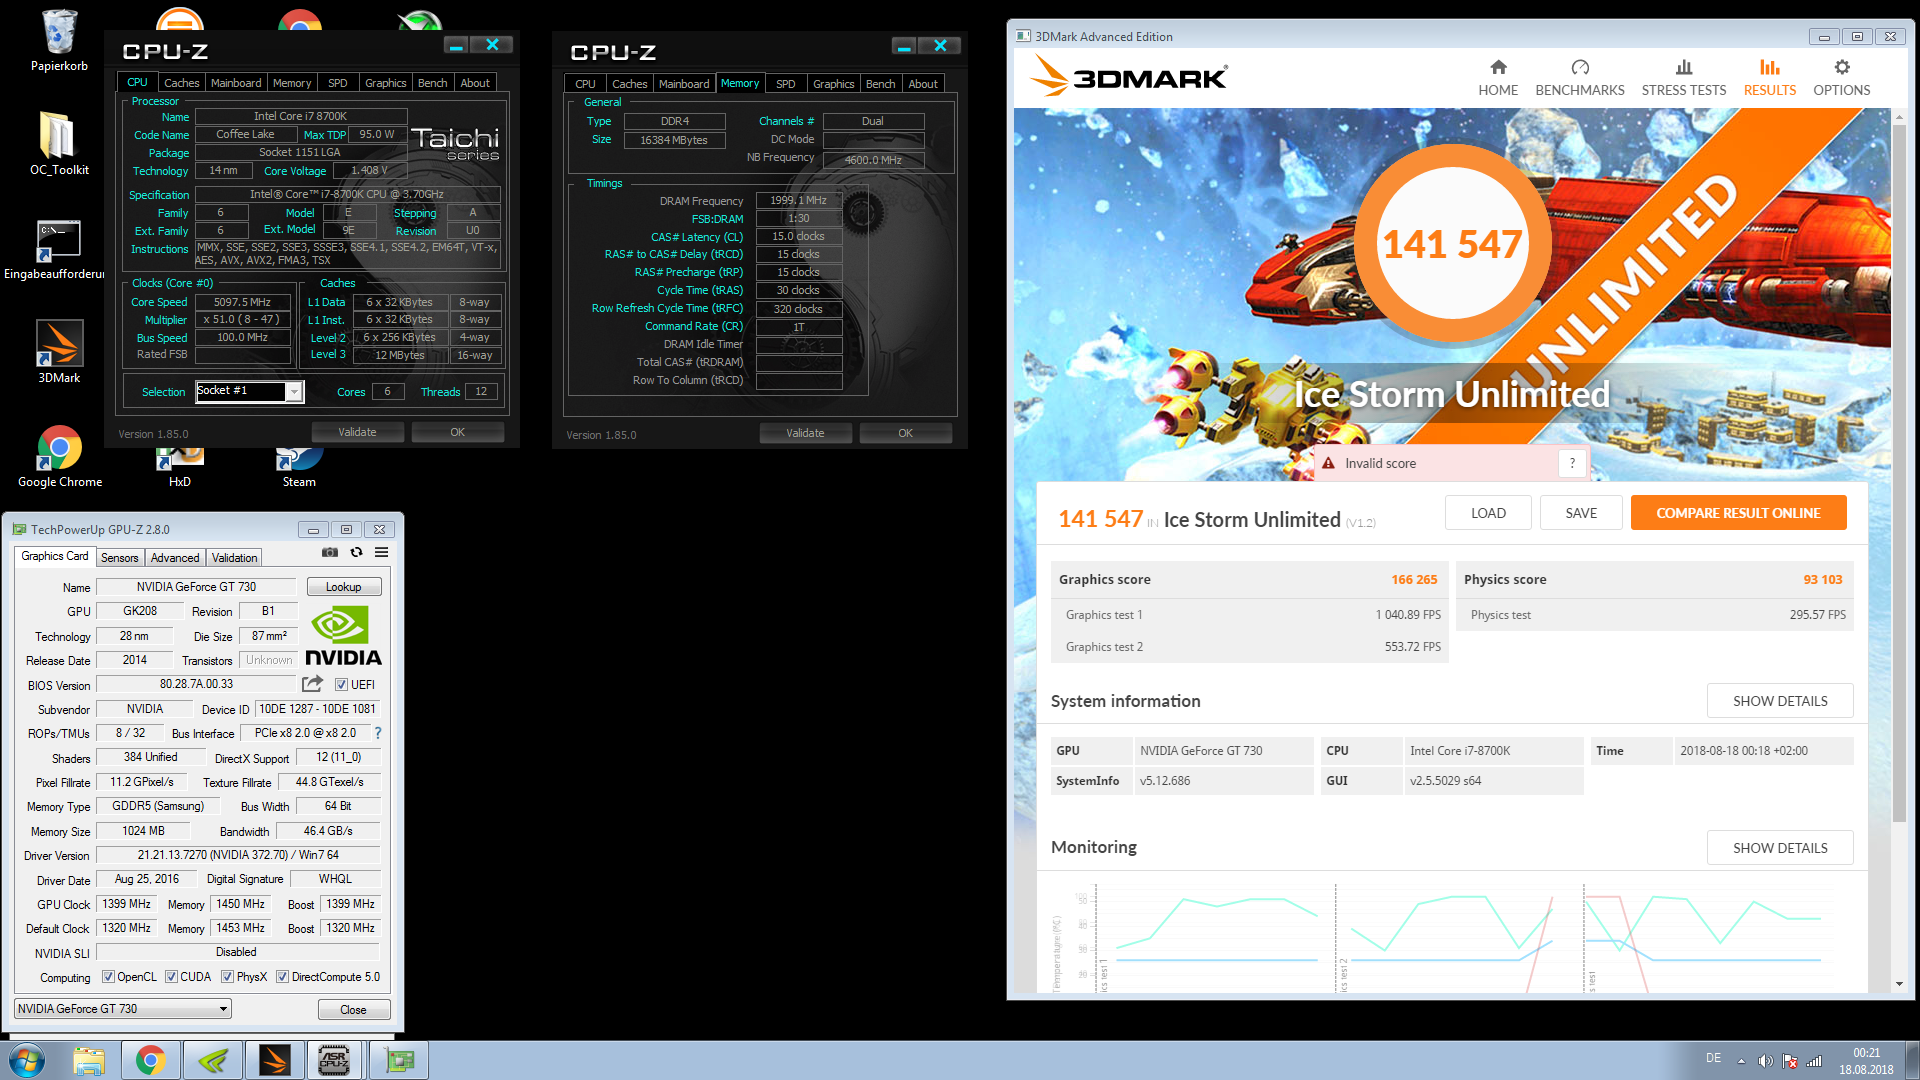Viewport: 1920px width, 1080px height.
Task: Click the volume speaker tray icon
Action: click(1765, 1061)
